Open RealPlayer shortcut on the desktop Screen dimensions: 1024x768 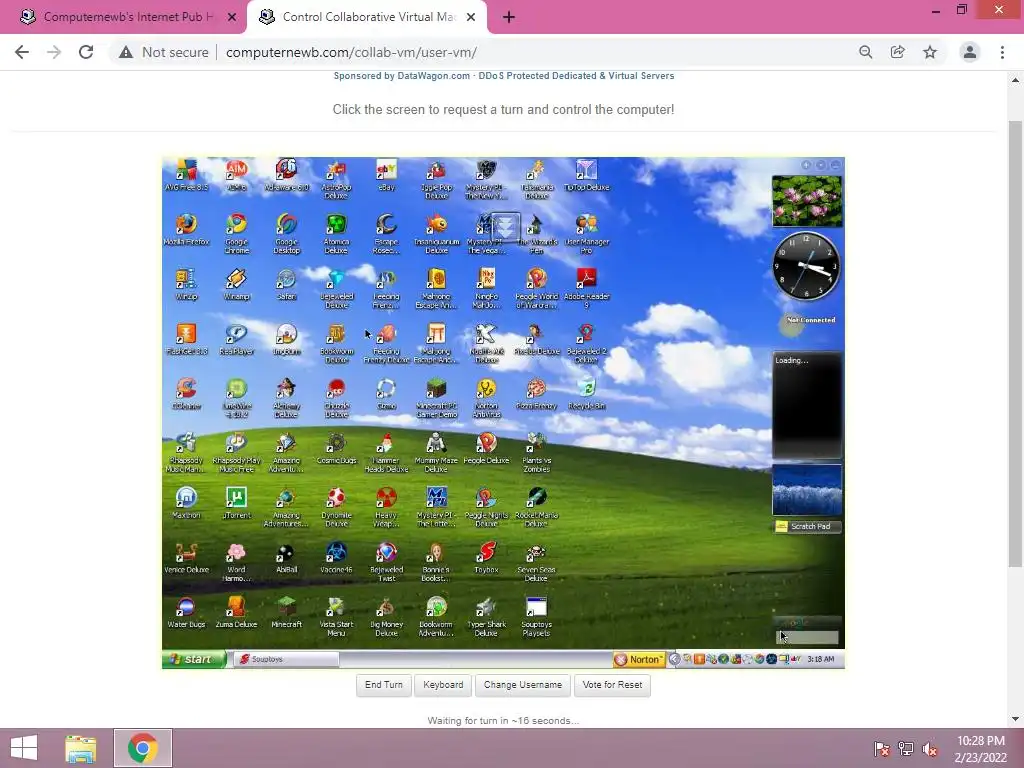(x=236, y=339)
